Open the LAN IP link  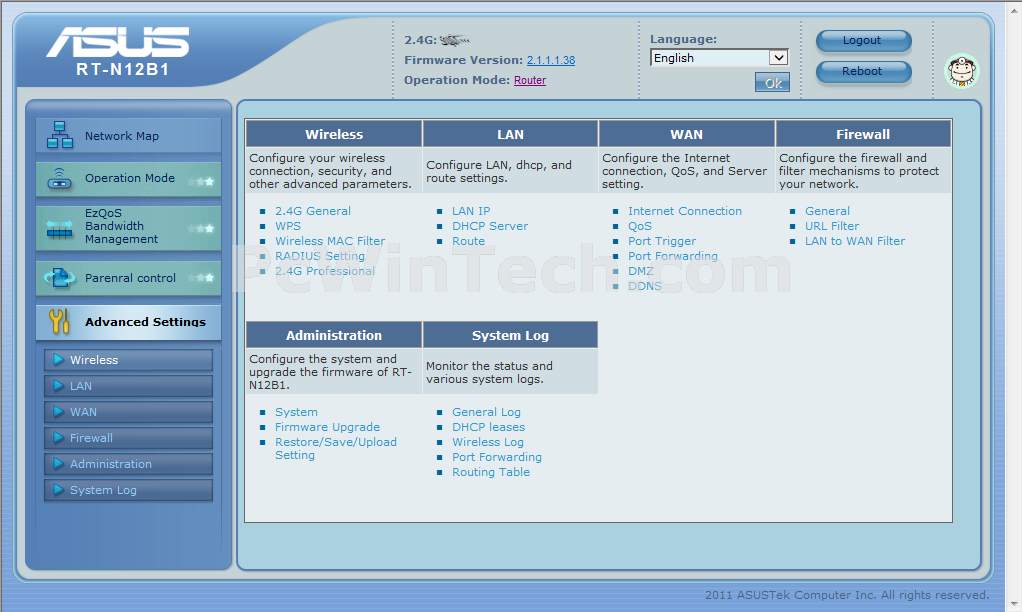pos(471,211)
